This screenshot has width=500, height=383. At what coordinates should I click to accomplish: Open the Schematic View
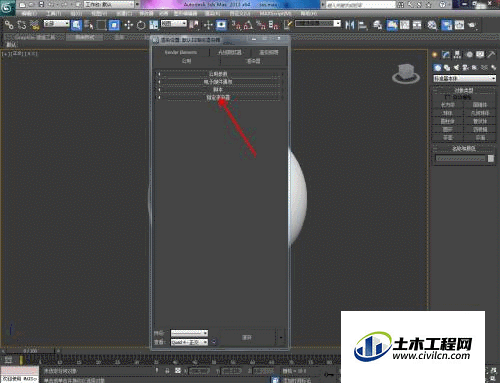[x=417, y=25]
